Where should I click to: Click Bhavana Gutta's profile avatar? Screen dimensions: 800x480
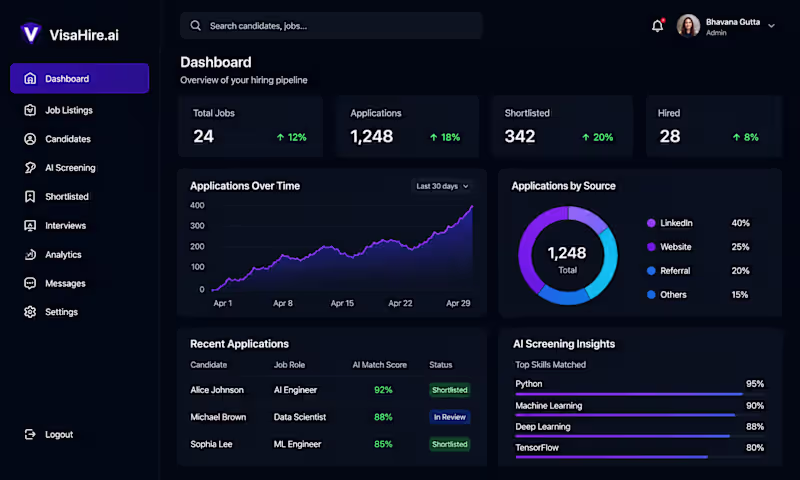(688, 26)
